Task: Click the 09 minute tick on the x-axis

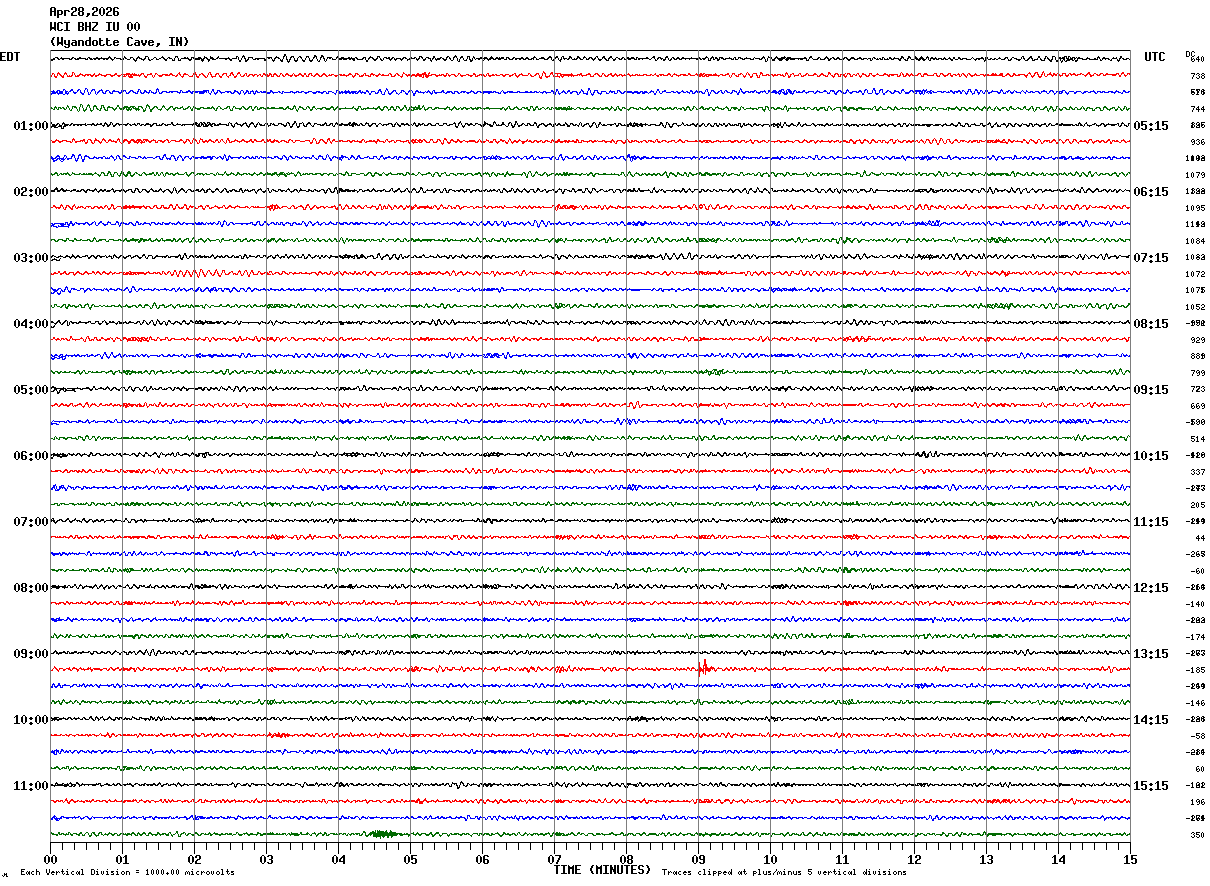Action: click(699, 859)
